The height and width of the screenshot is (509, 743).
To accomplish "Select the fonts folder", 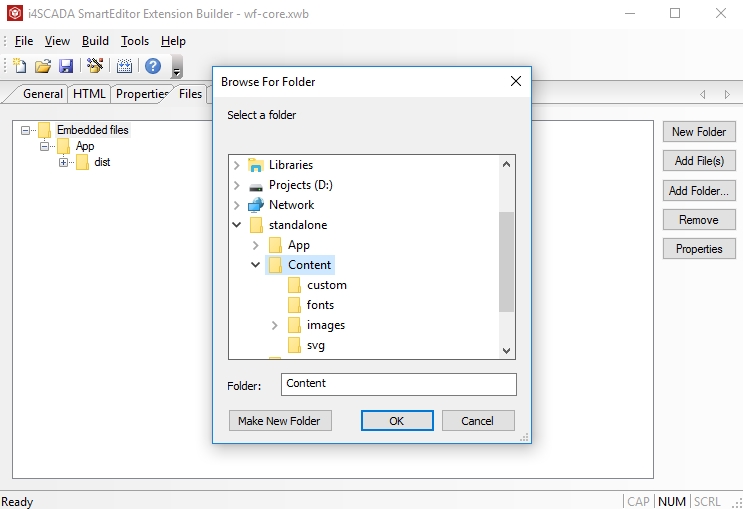I will tap(320, 305).
